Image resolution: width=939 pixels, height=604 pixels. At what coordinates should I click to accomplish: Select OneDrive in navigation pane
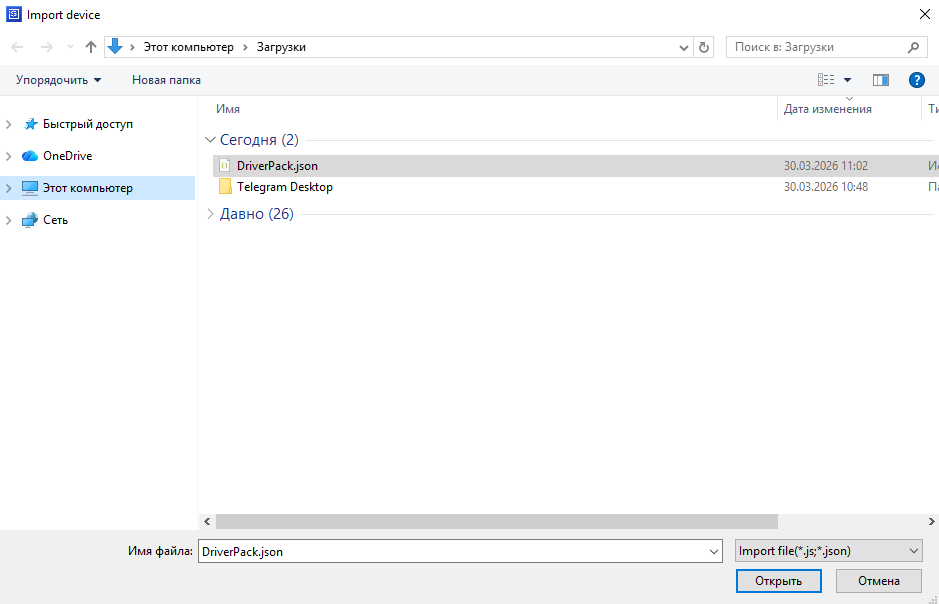tap(68, 156)
